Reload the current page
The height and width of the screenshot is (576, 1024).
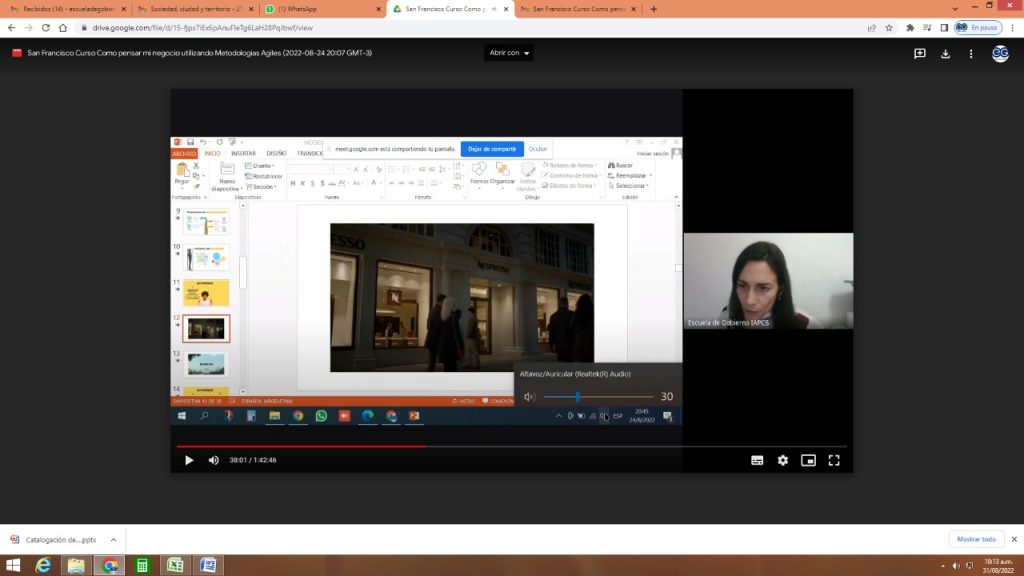point(47,28)
